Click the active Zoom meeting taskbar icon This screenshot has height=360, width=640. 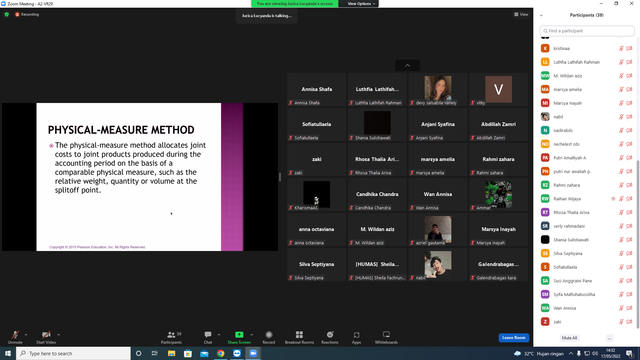pyautogui.click(x=253, y=353)
